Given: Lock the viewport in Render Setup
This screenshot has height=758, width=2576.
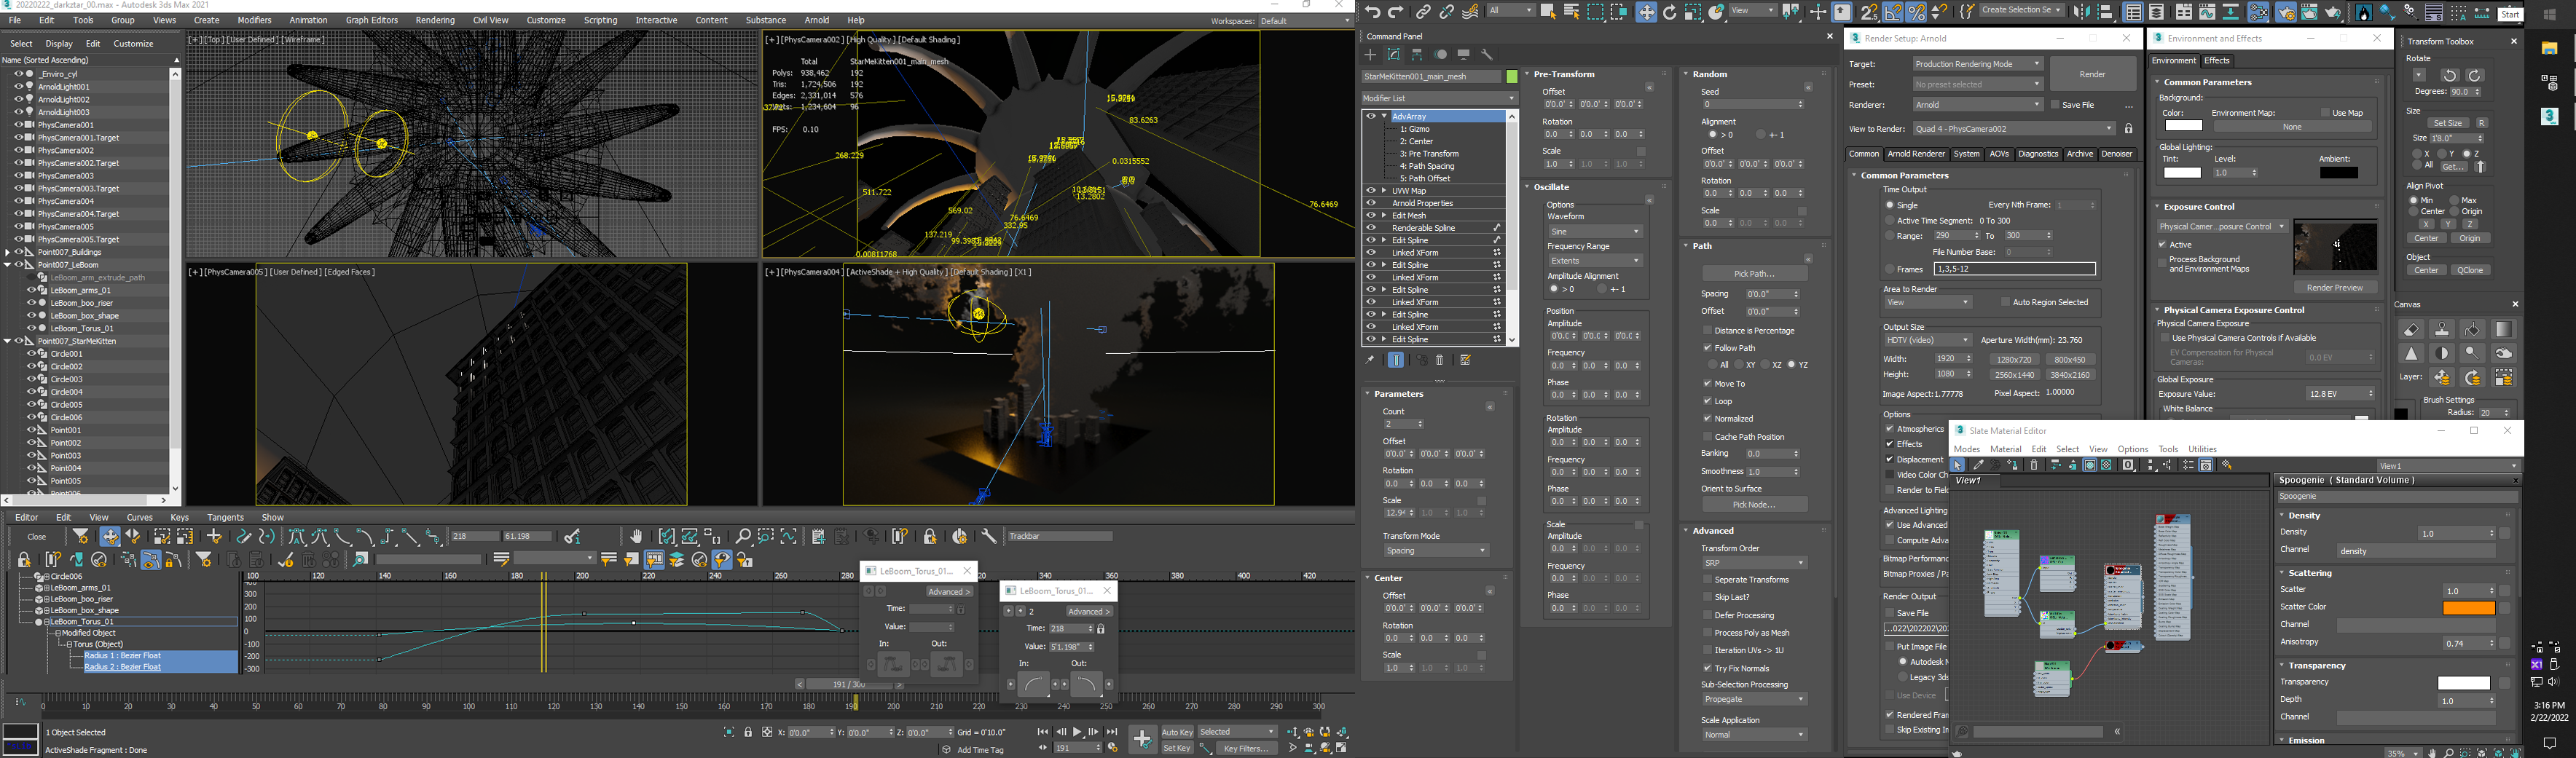Looking at the screenshot, I should pos(2128,129).
